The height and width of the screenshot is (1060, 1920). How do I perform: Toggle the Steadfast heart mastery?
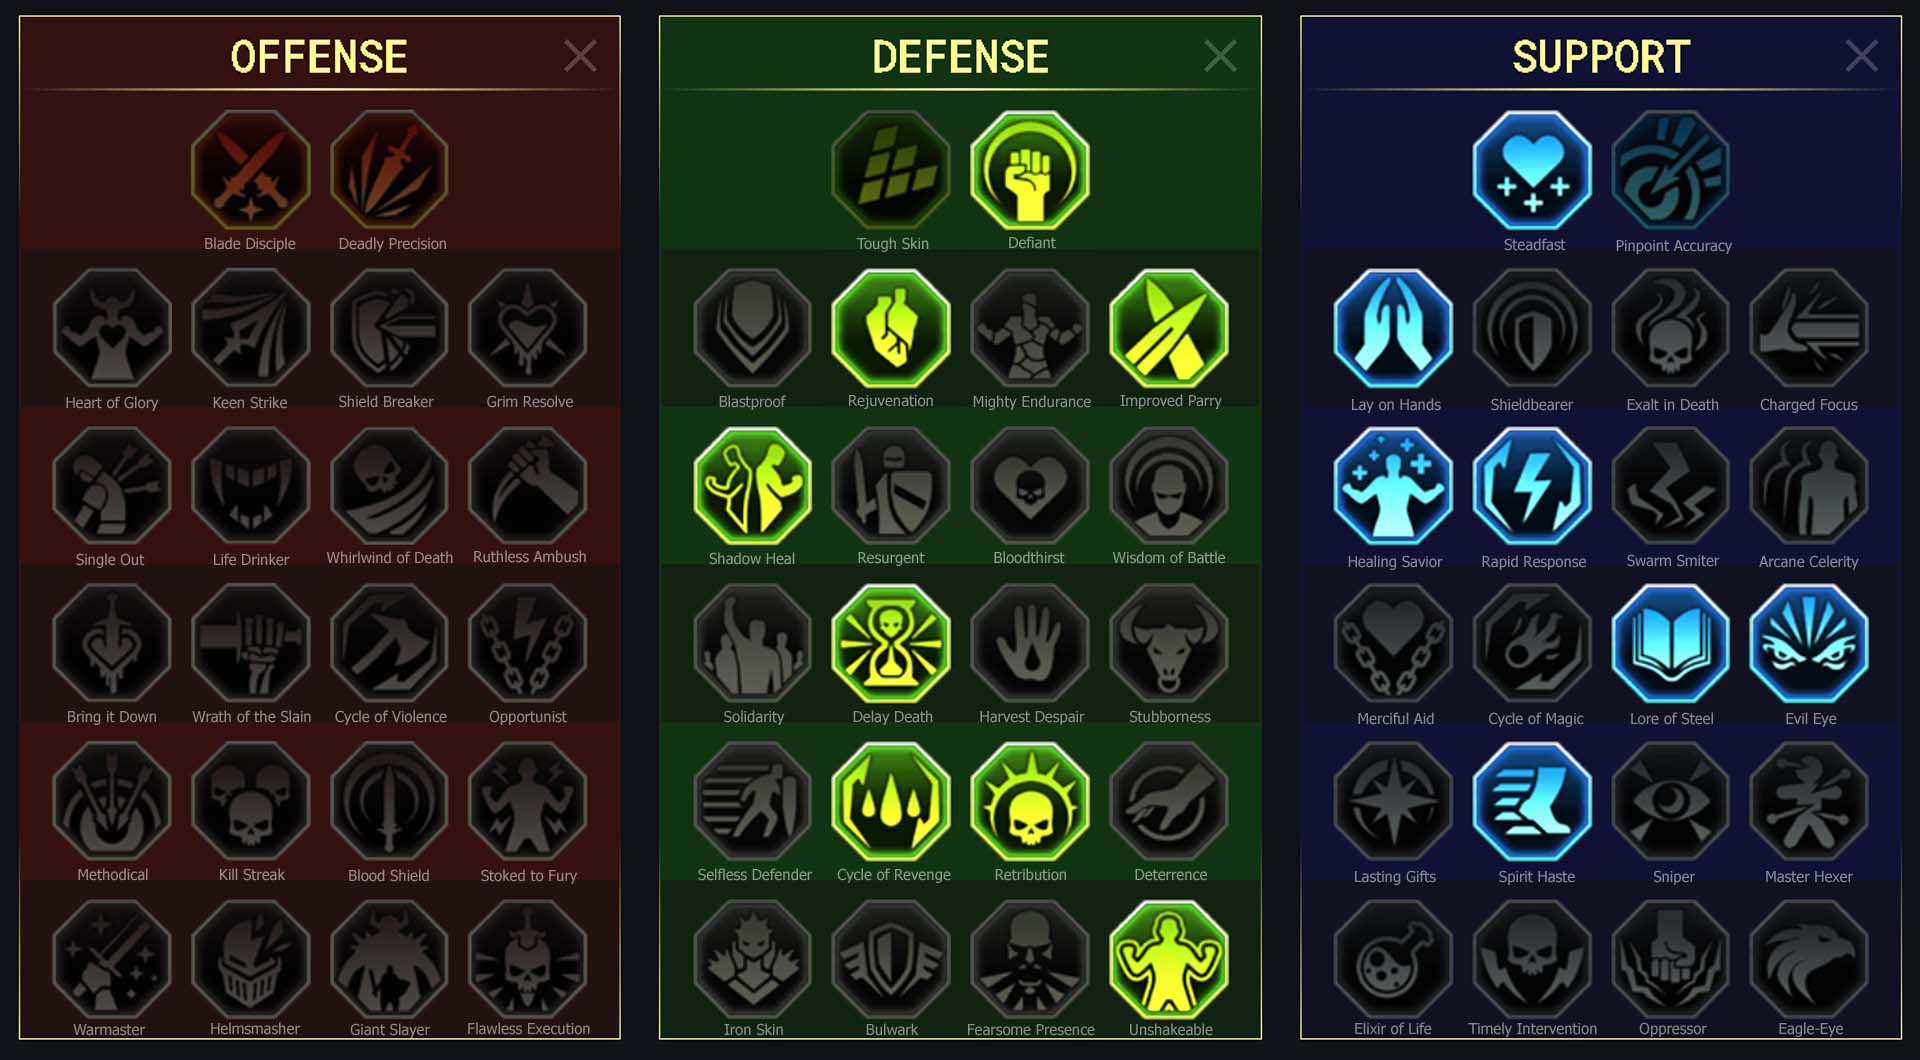click(1532, 171)
